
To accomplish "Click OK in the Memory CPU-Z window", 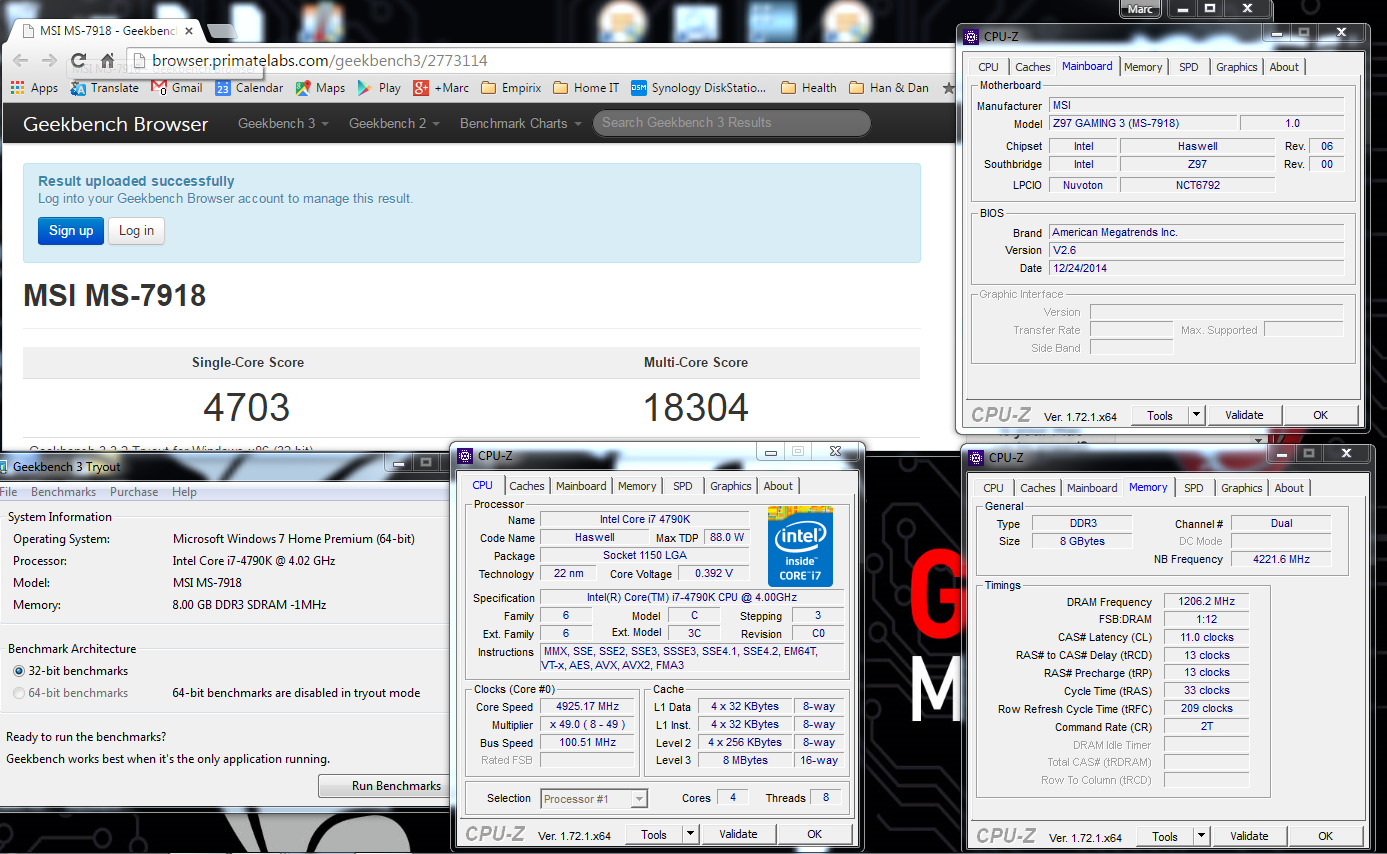I will click(x=1325, y=836).
